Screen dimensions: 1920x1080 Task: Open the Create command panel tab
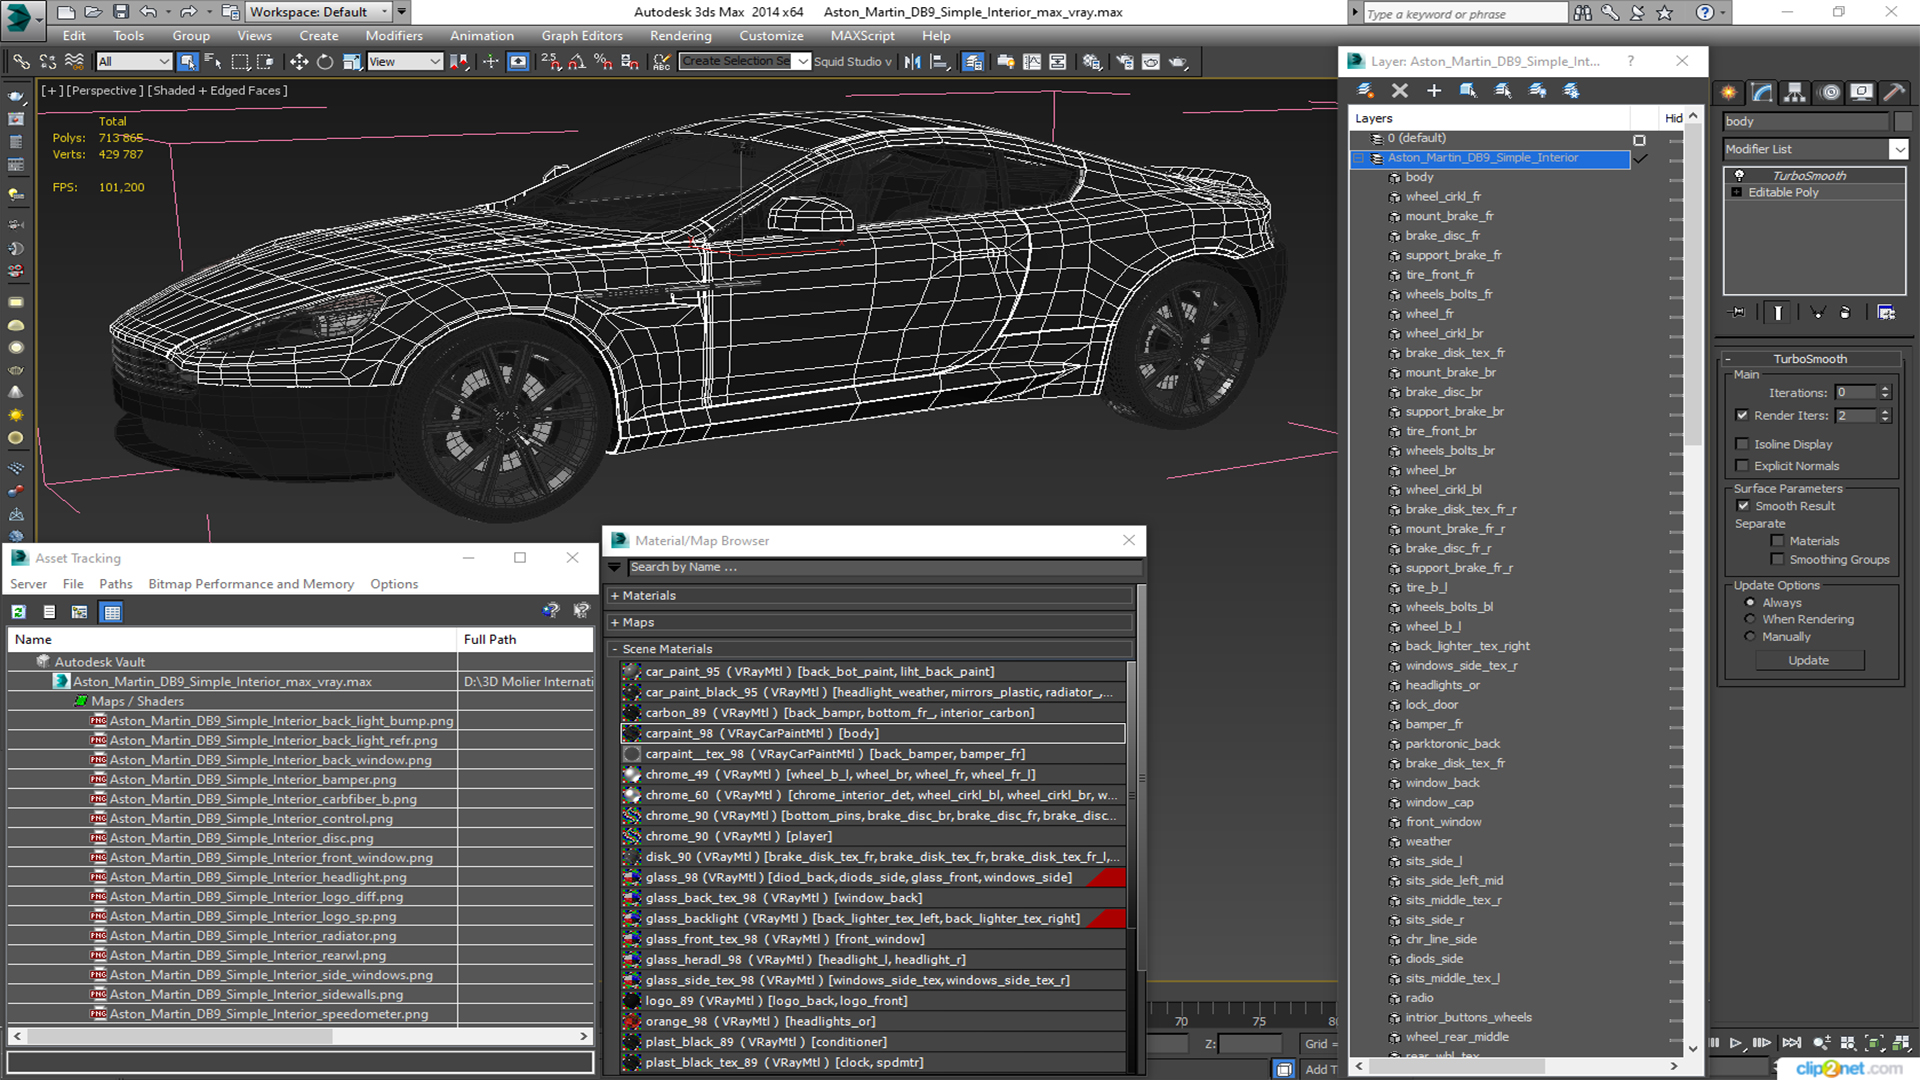(1729, 92)
